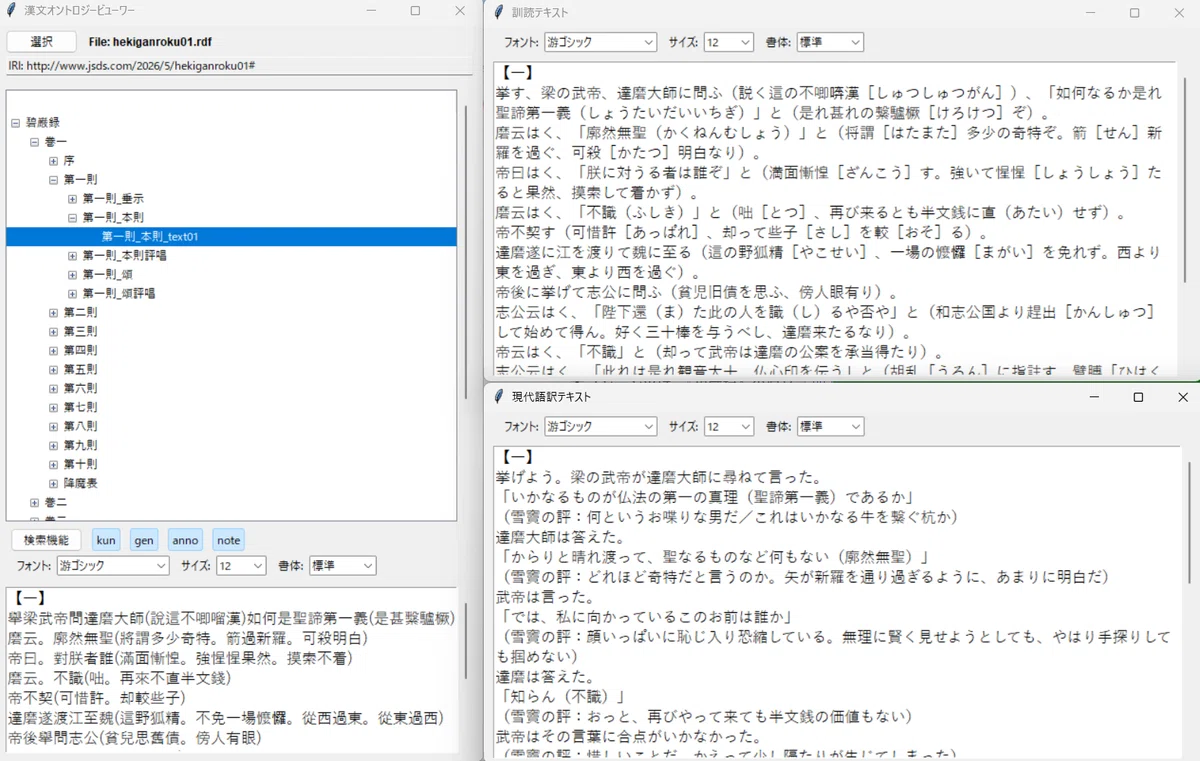Image resolution: width=1200 pixels, height=761 pixels.
Task: Open size dropdown in 現代語訳テキスト window
Action: point(728,426)
